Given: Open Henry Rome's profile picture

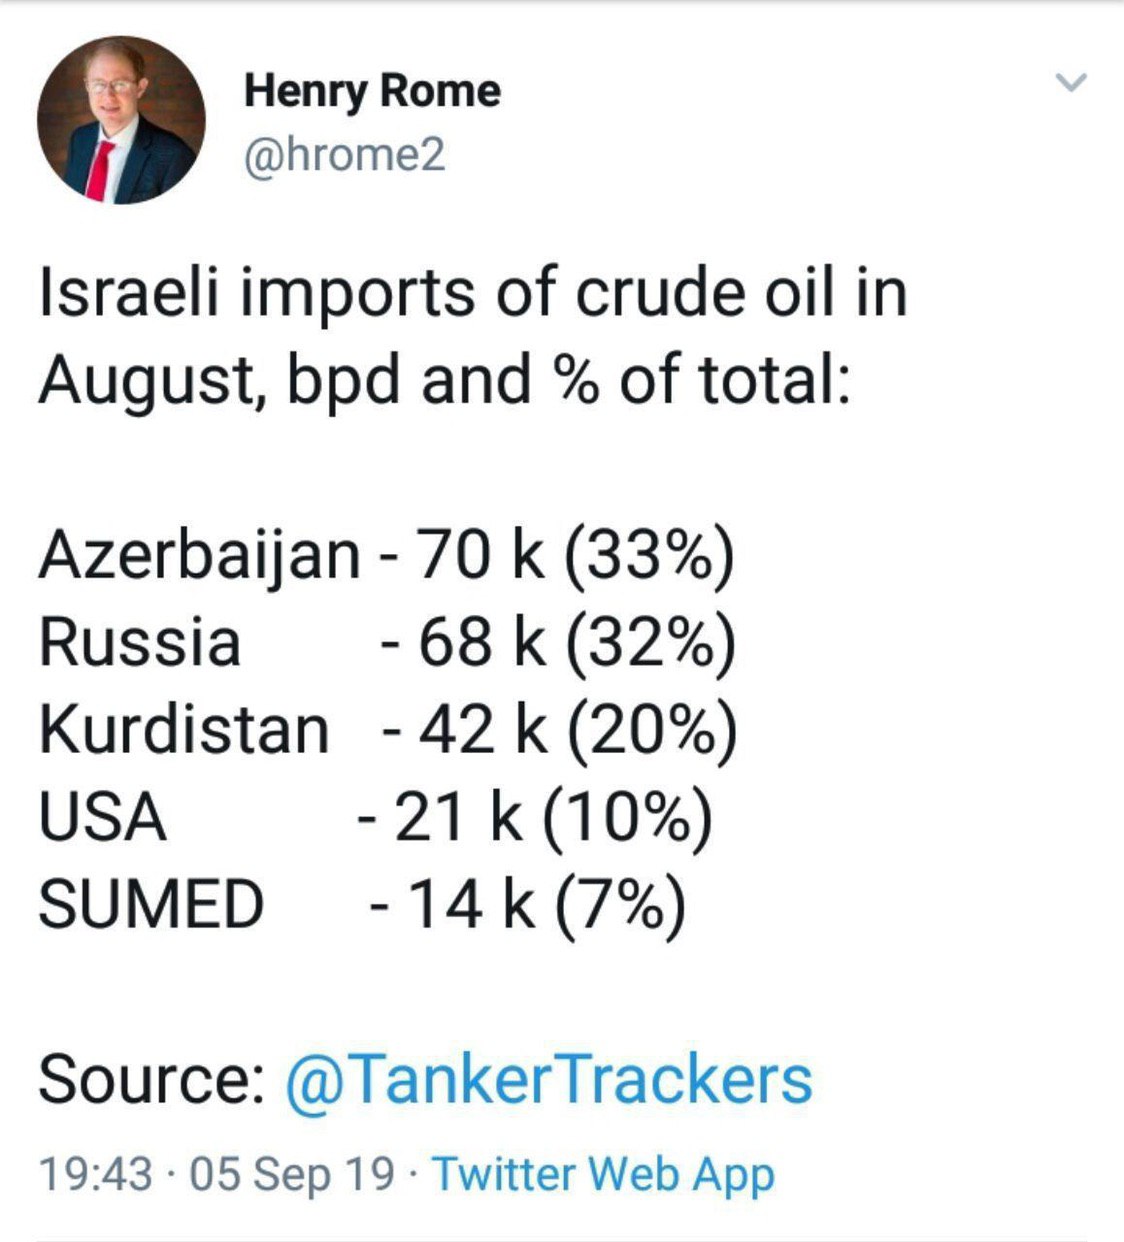Looking at the screenshot, I should click(x=121, y=120).
